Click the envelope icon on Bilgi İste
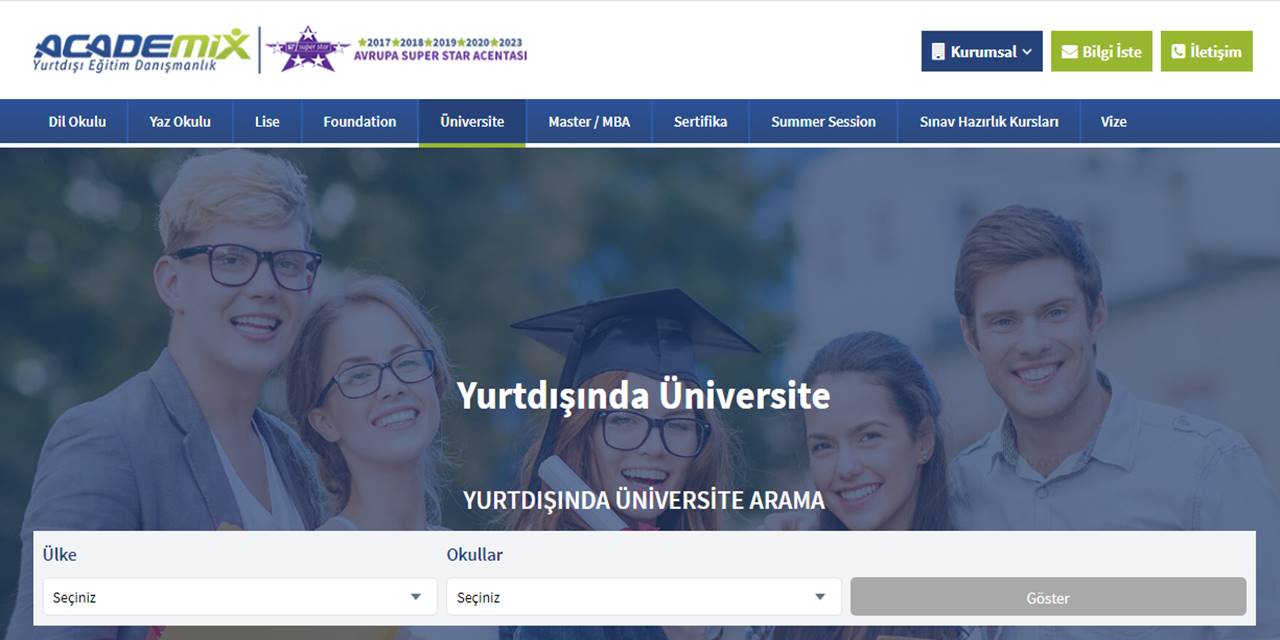 click(1069, 52)
